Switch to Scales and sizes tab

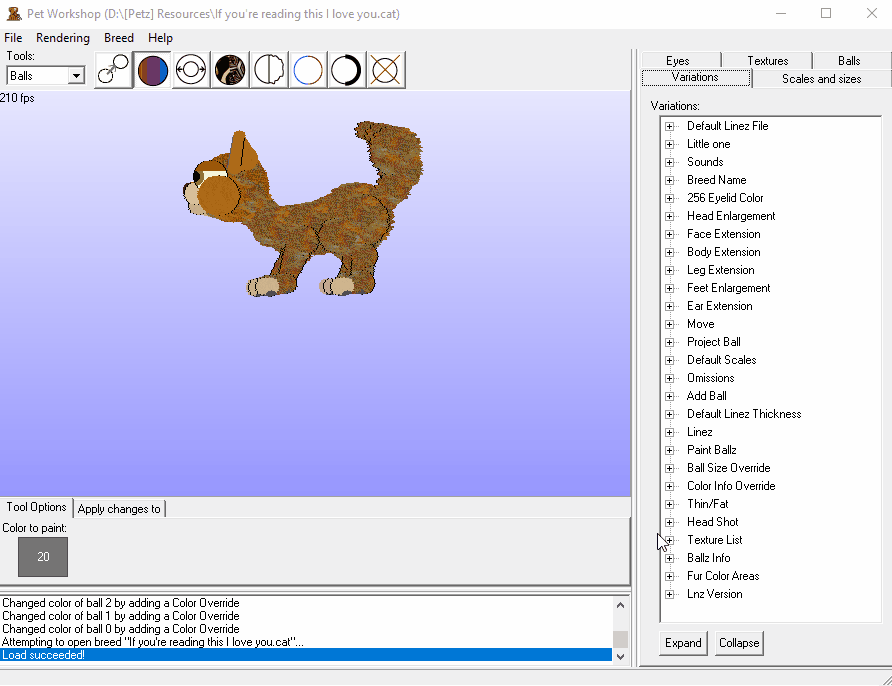[x=821, y=78]
